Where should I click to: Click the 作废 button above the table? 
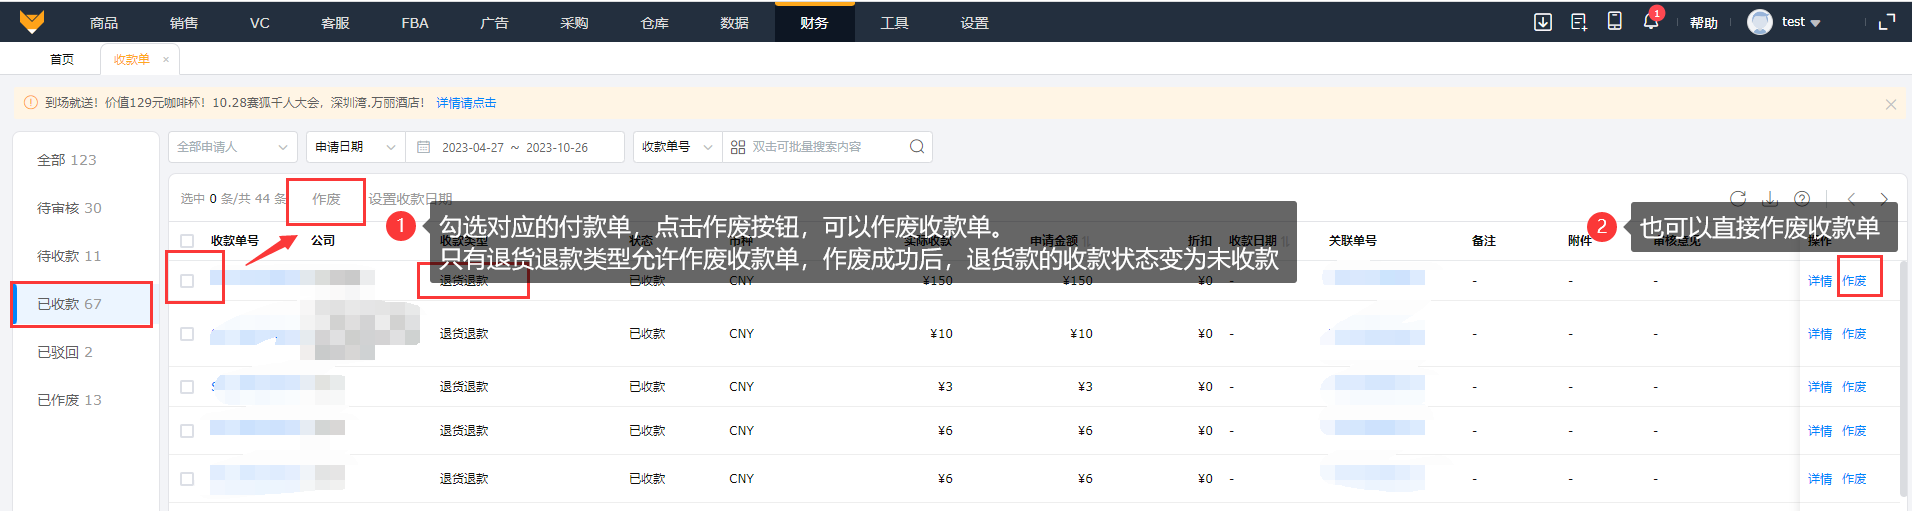click(x=326, y=199)
